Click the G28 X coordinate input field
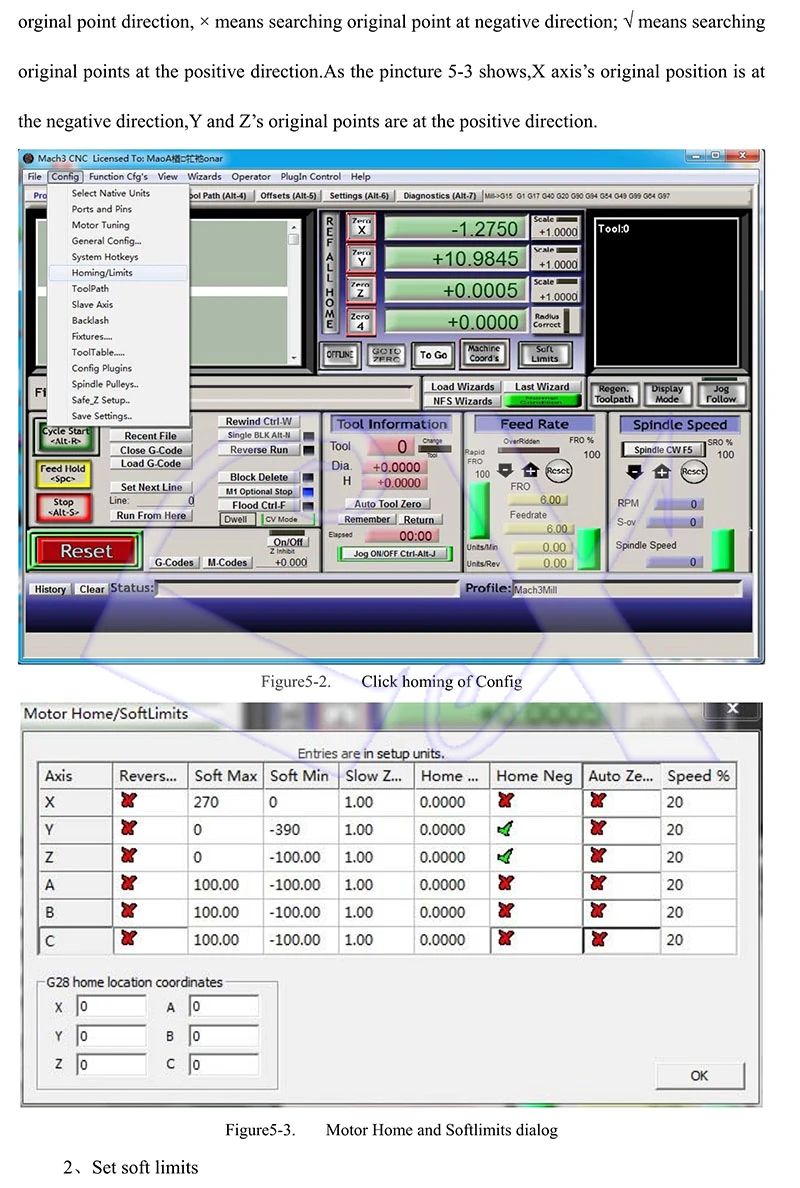The height and width of the screenshot is (1188, 800). coord(111,1006)
